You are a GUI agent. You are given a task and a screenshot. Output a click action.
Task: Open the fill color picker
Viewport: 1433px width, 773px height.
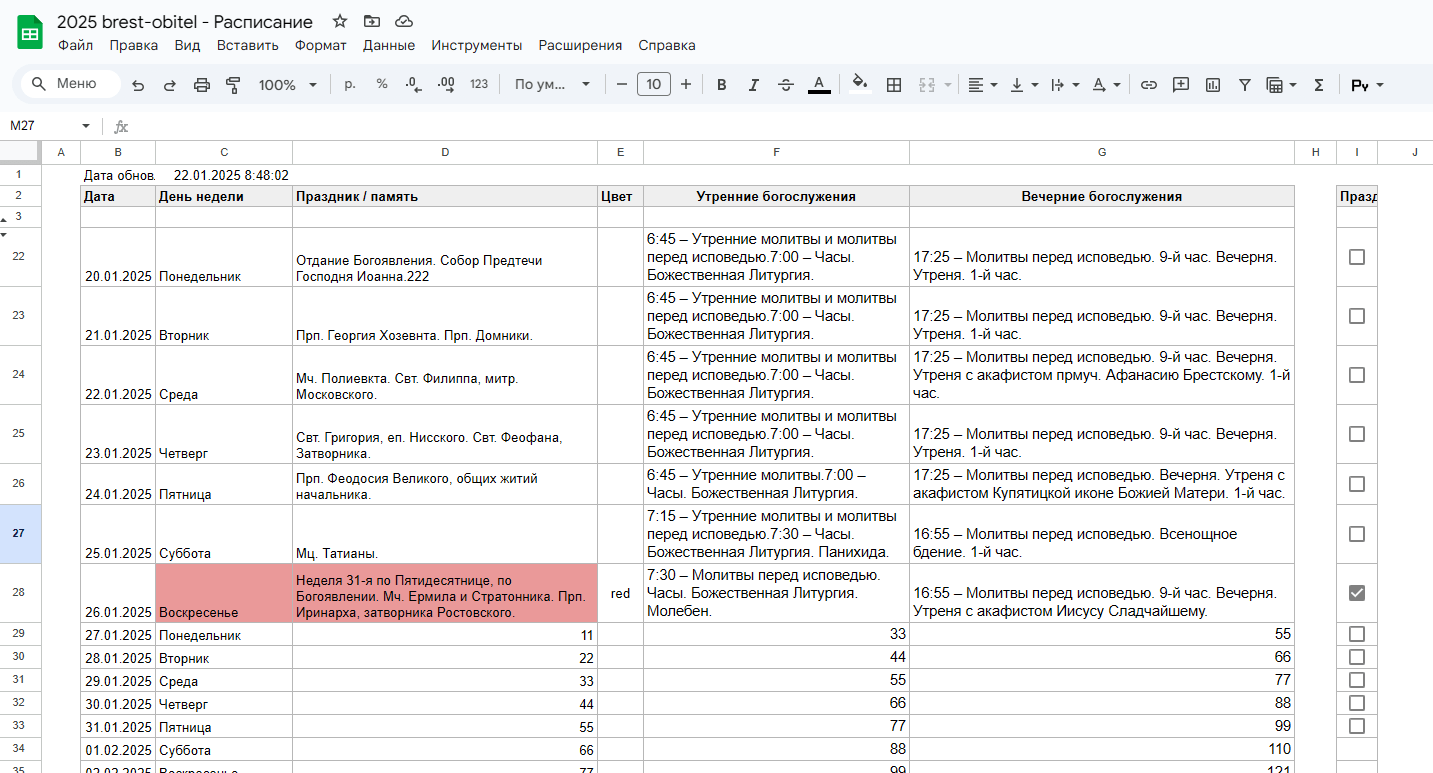[x=859, y=84]
